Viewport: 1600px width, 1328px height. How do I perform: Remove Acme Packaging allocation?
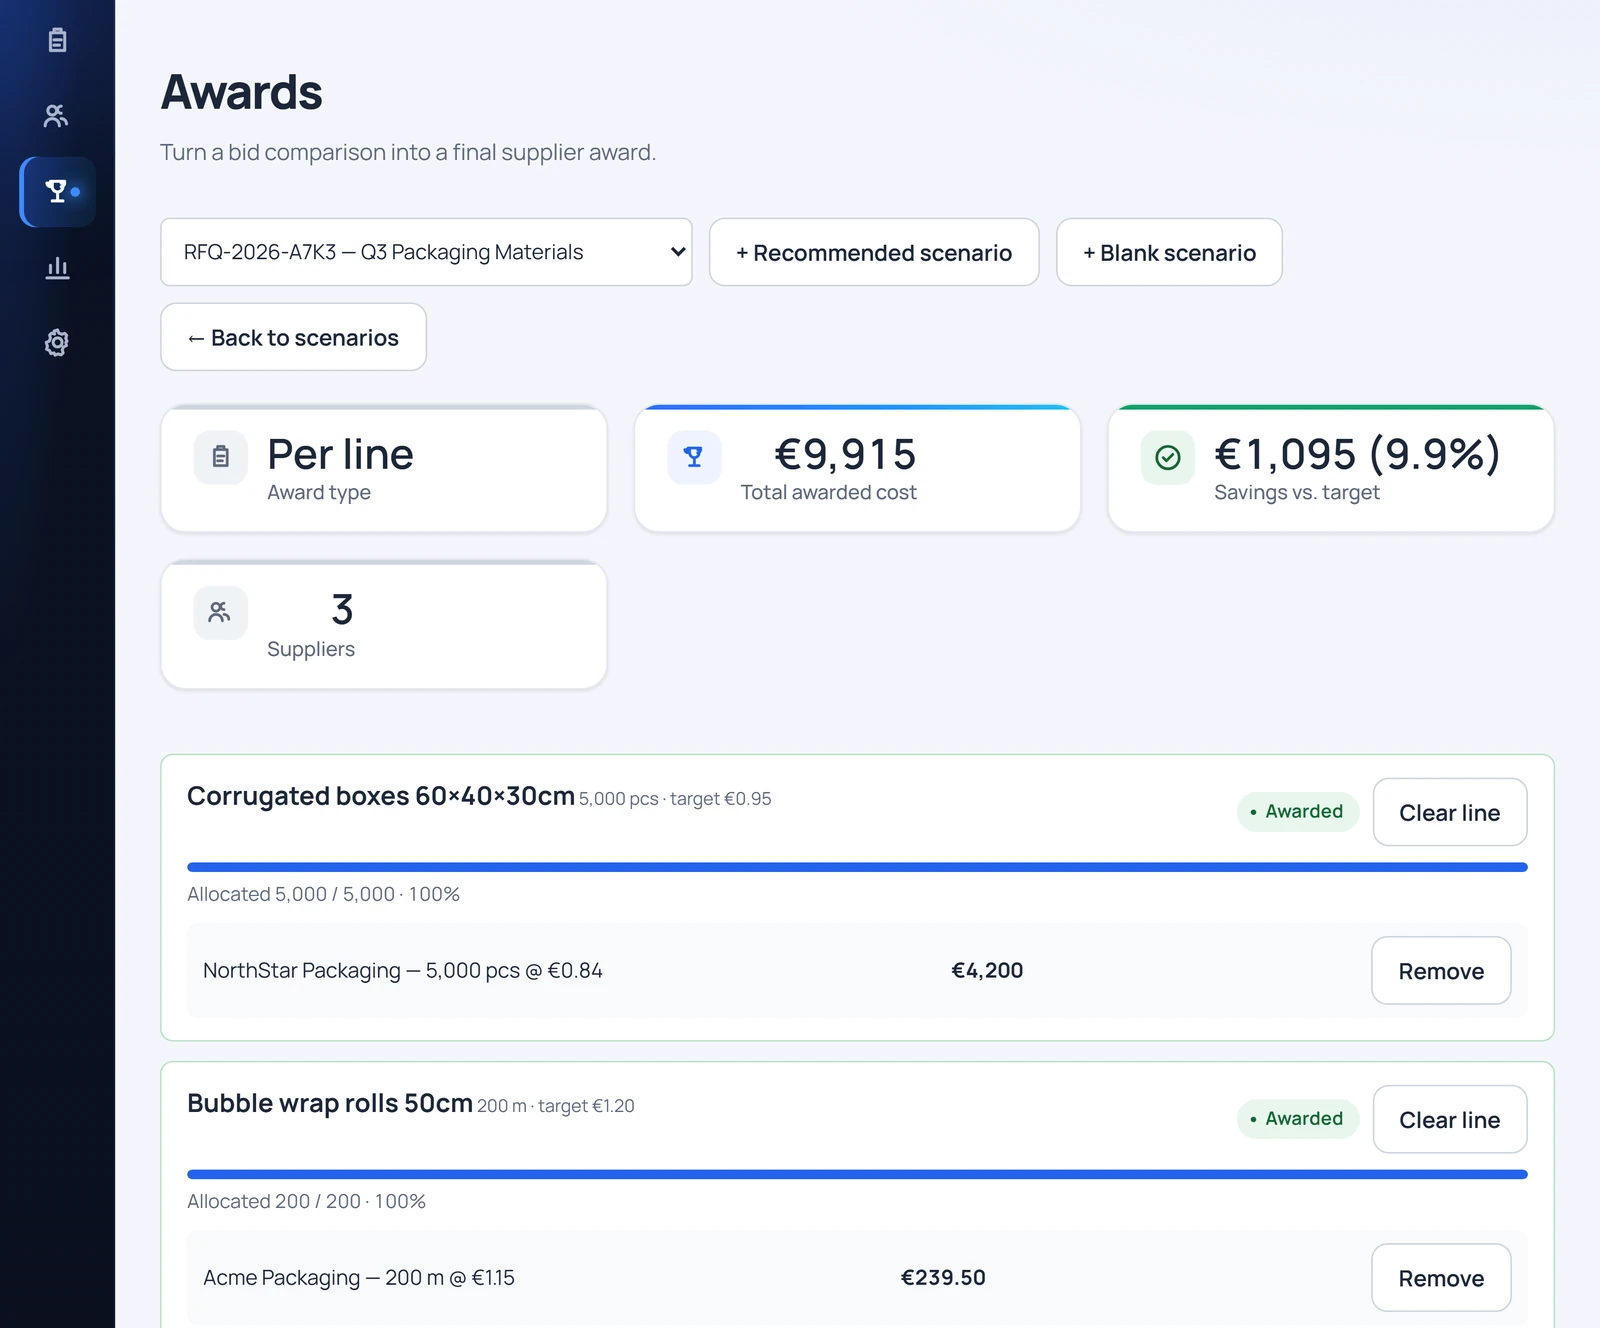[1441, 1277]
